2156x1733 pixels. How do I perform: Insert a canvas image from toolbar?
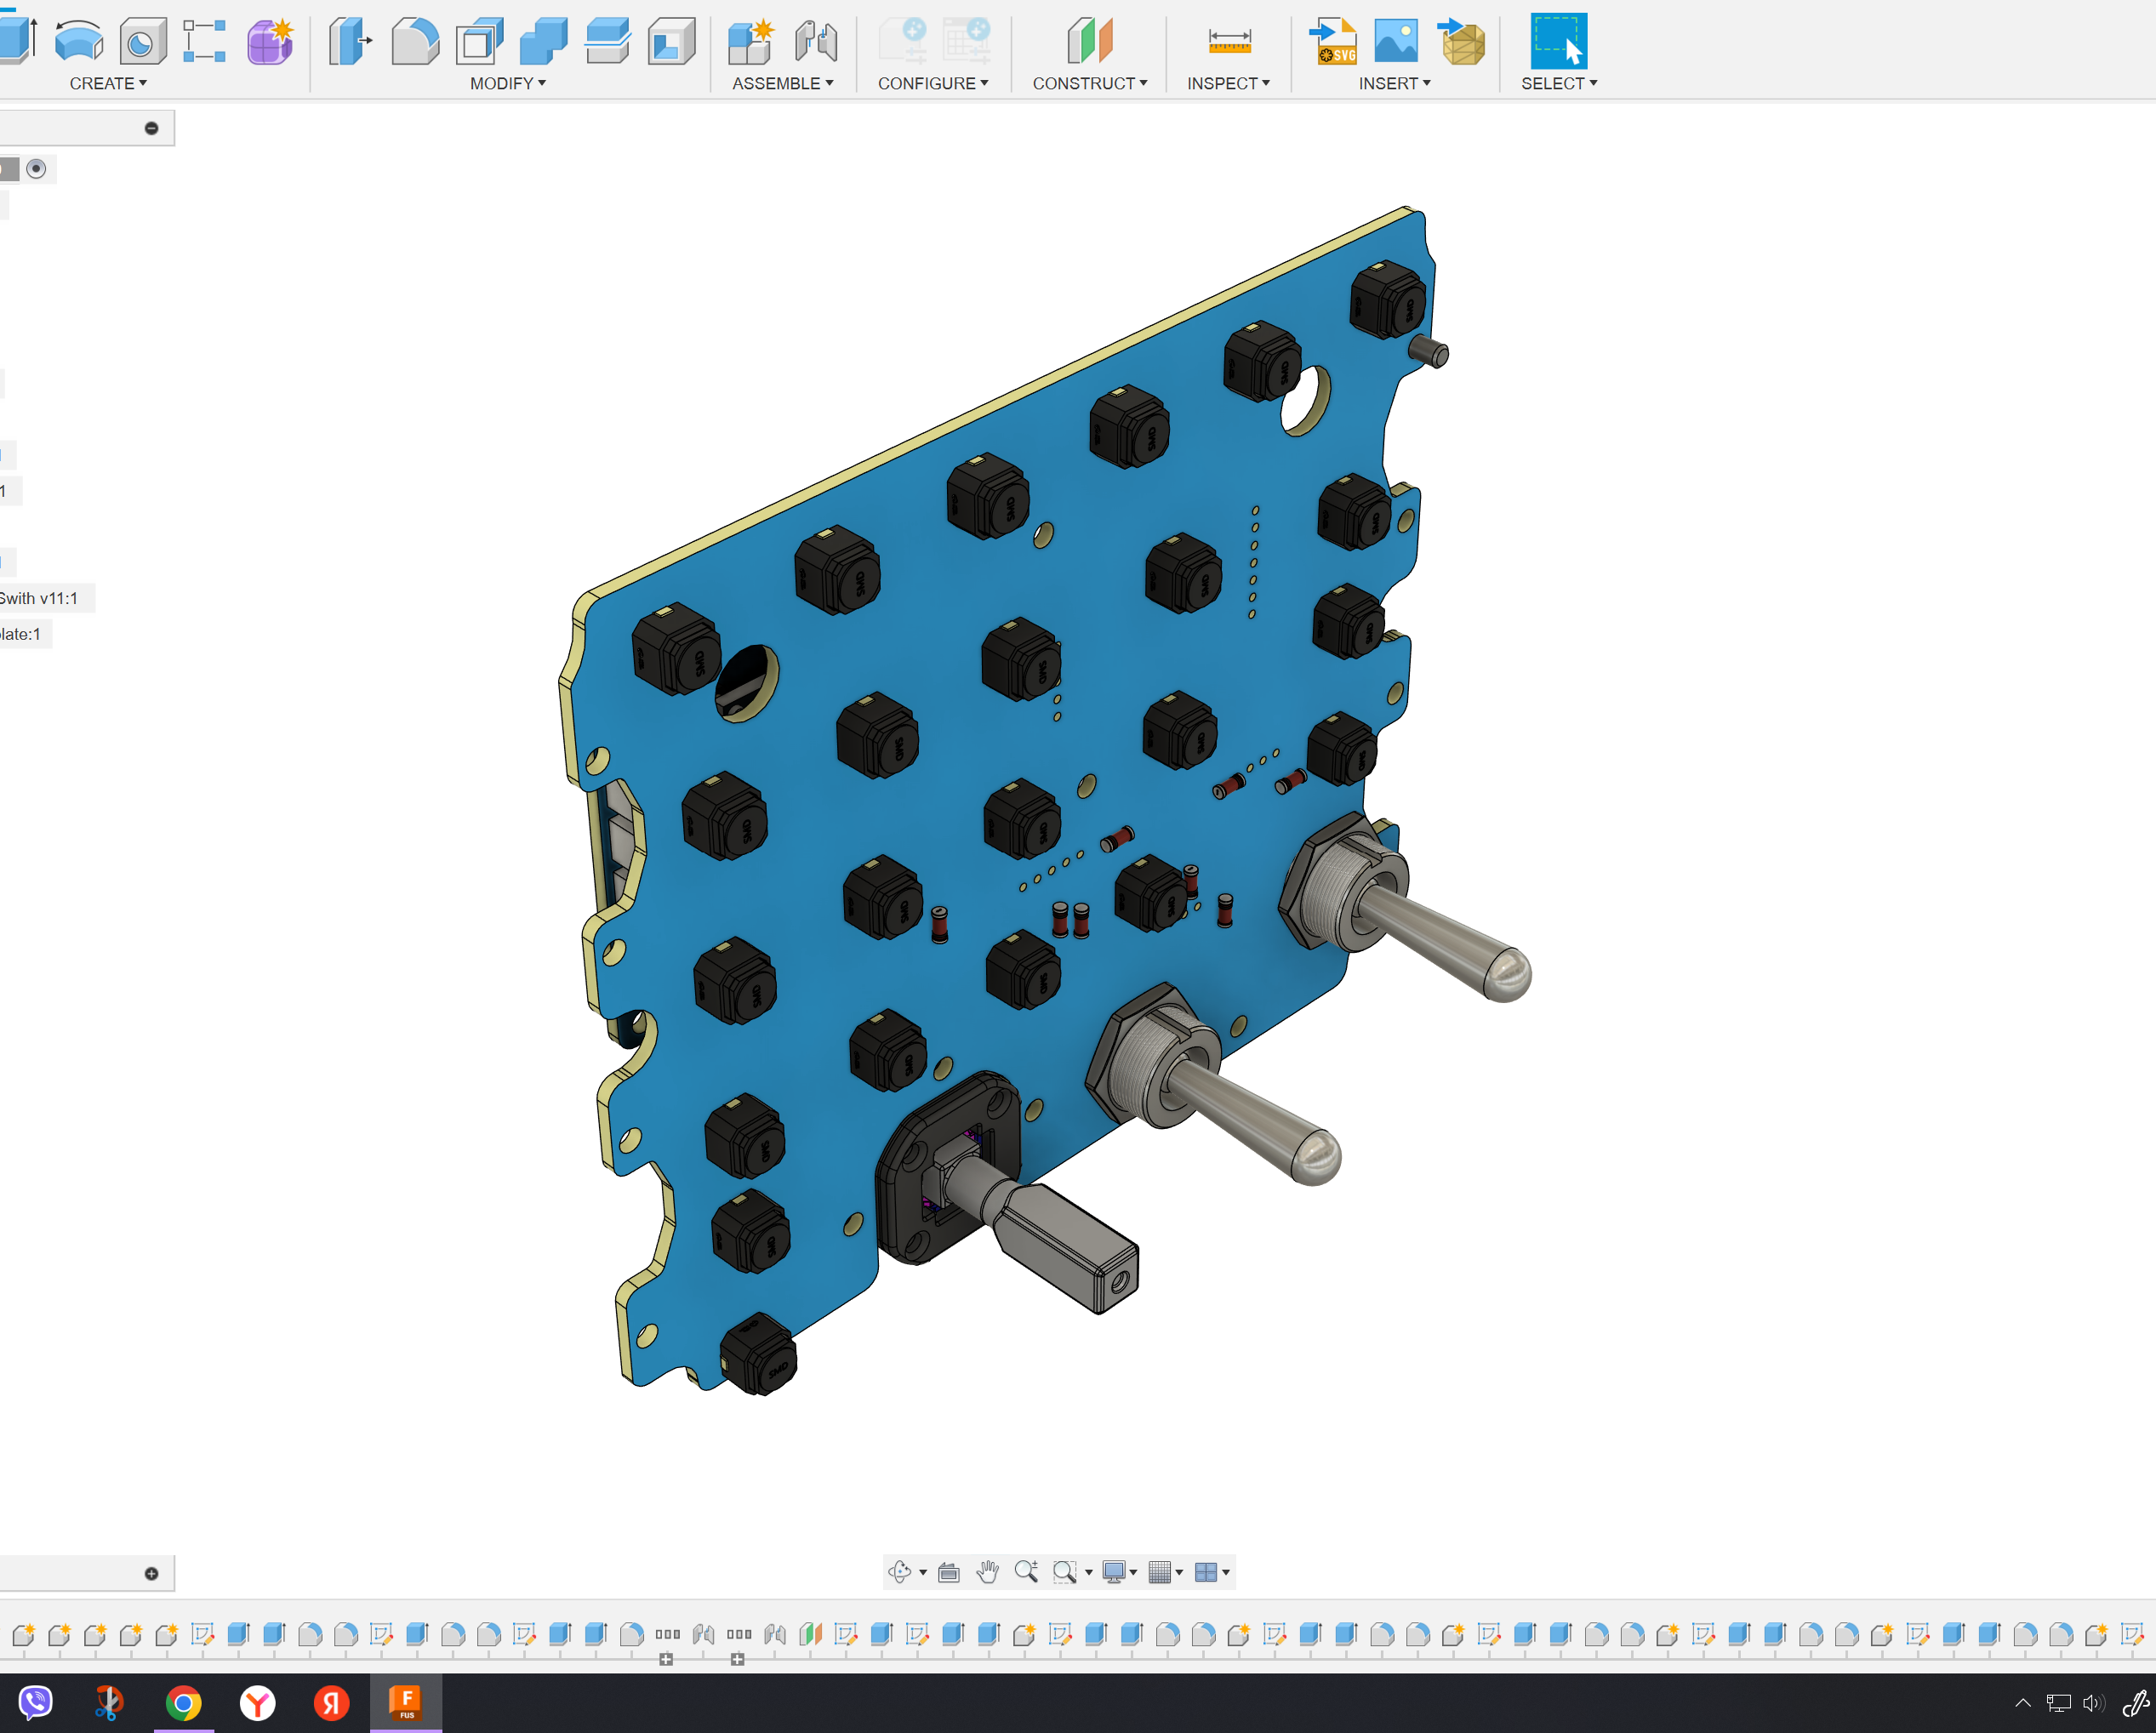[x=1396, y=42]
